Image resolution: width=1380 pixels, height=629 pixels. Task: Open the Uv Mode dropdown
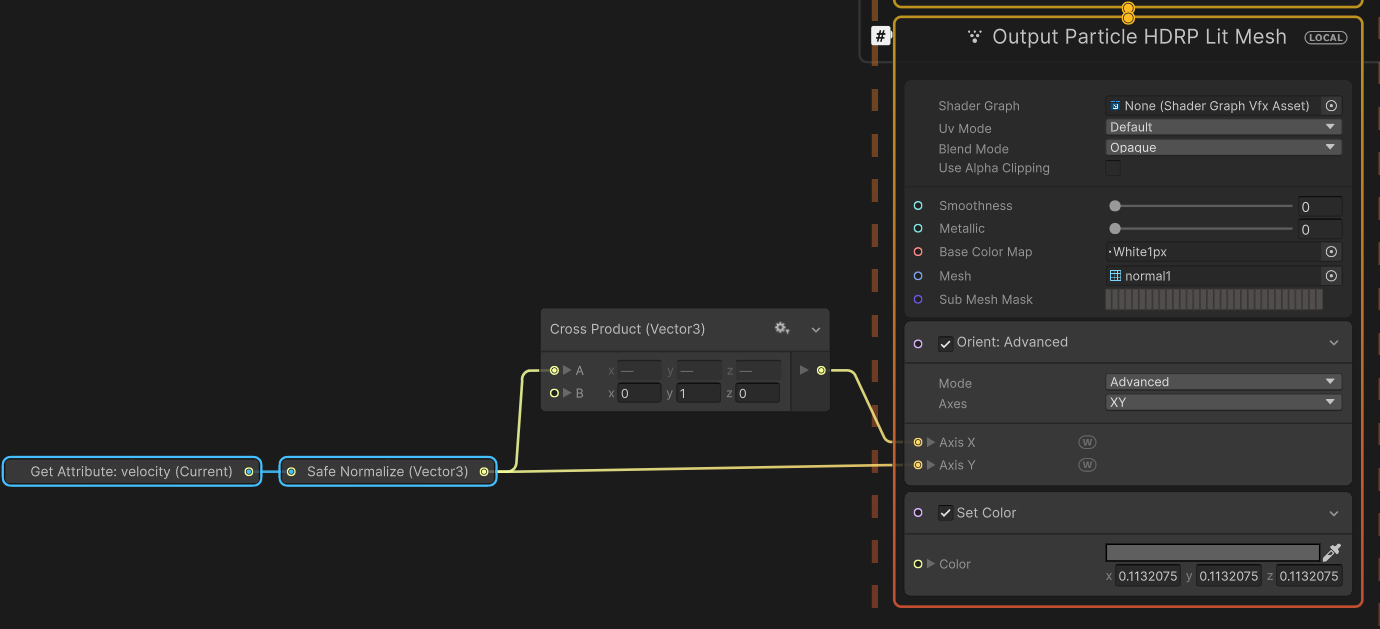(x=1223, y=127)
